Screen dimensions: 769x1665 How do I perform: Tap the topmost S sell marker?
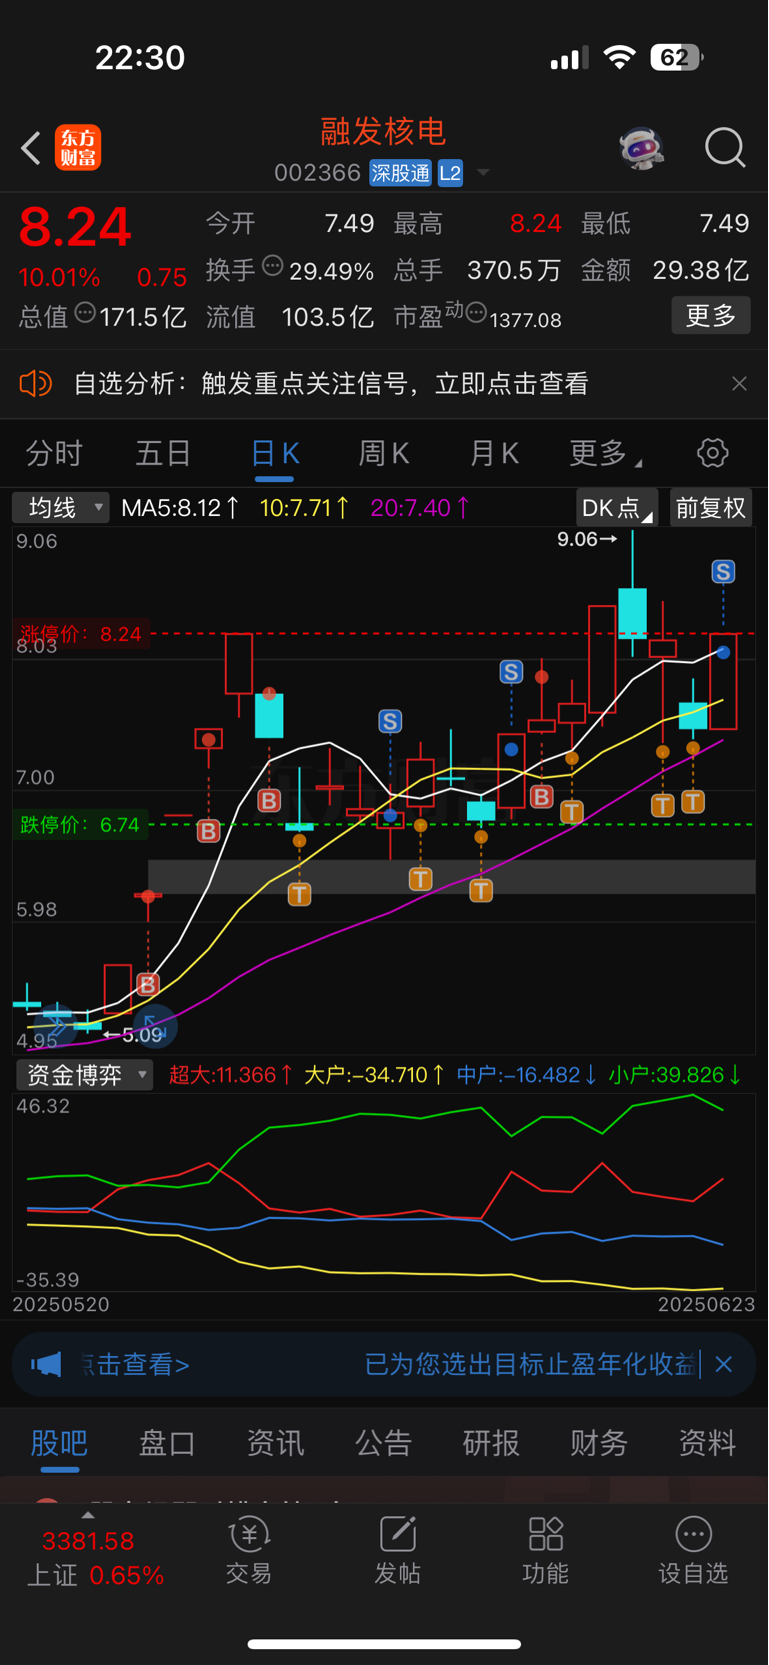click(723, 572)
